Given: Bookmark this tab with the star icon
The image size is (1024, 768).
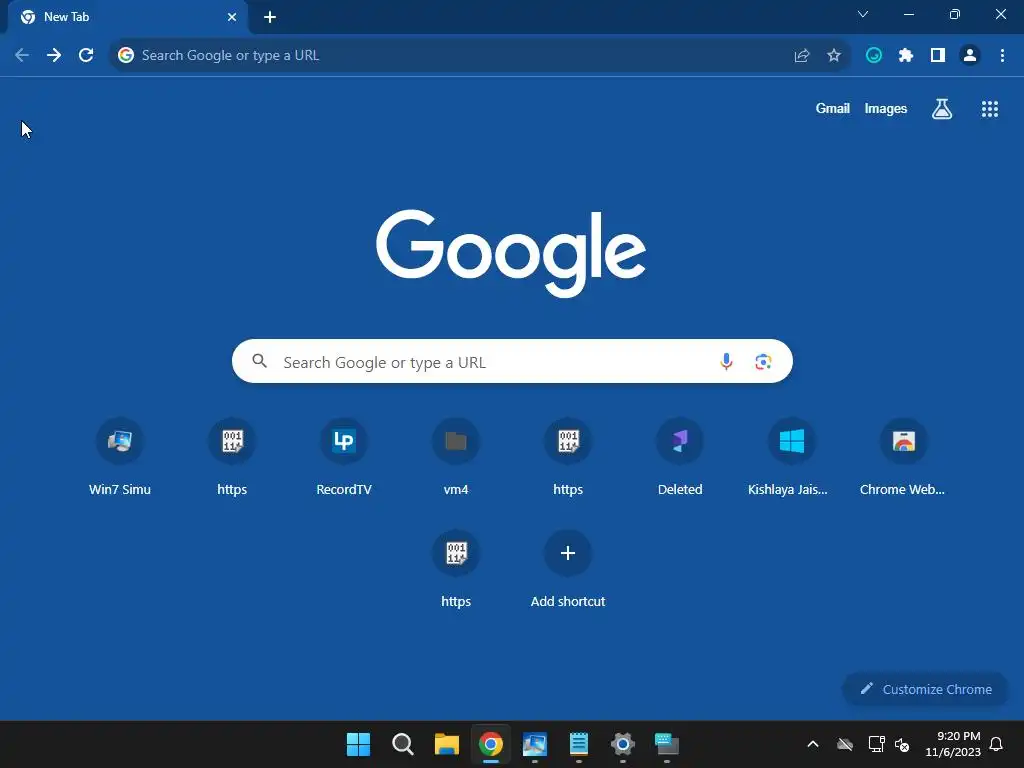Looking at the screenshot, I should tap(834, 56).
